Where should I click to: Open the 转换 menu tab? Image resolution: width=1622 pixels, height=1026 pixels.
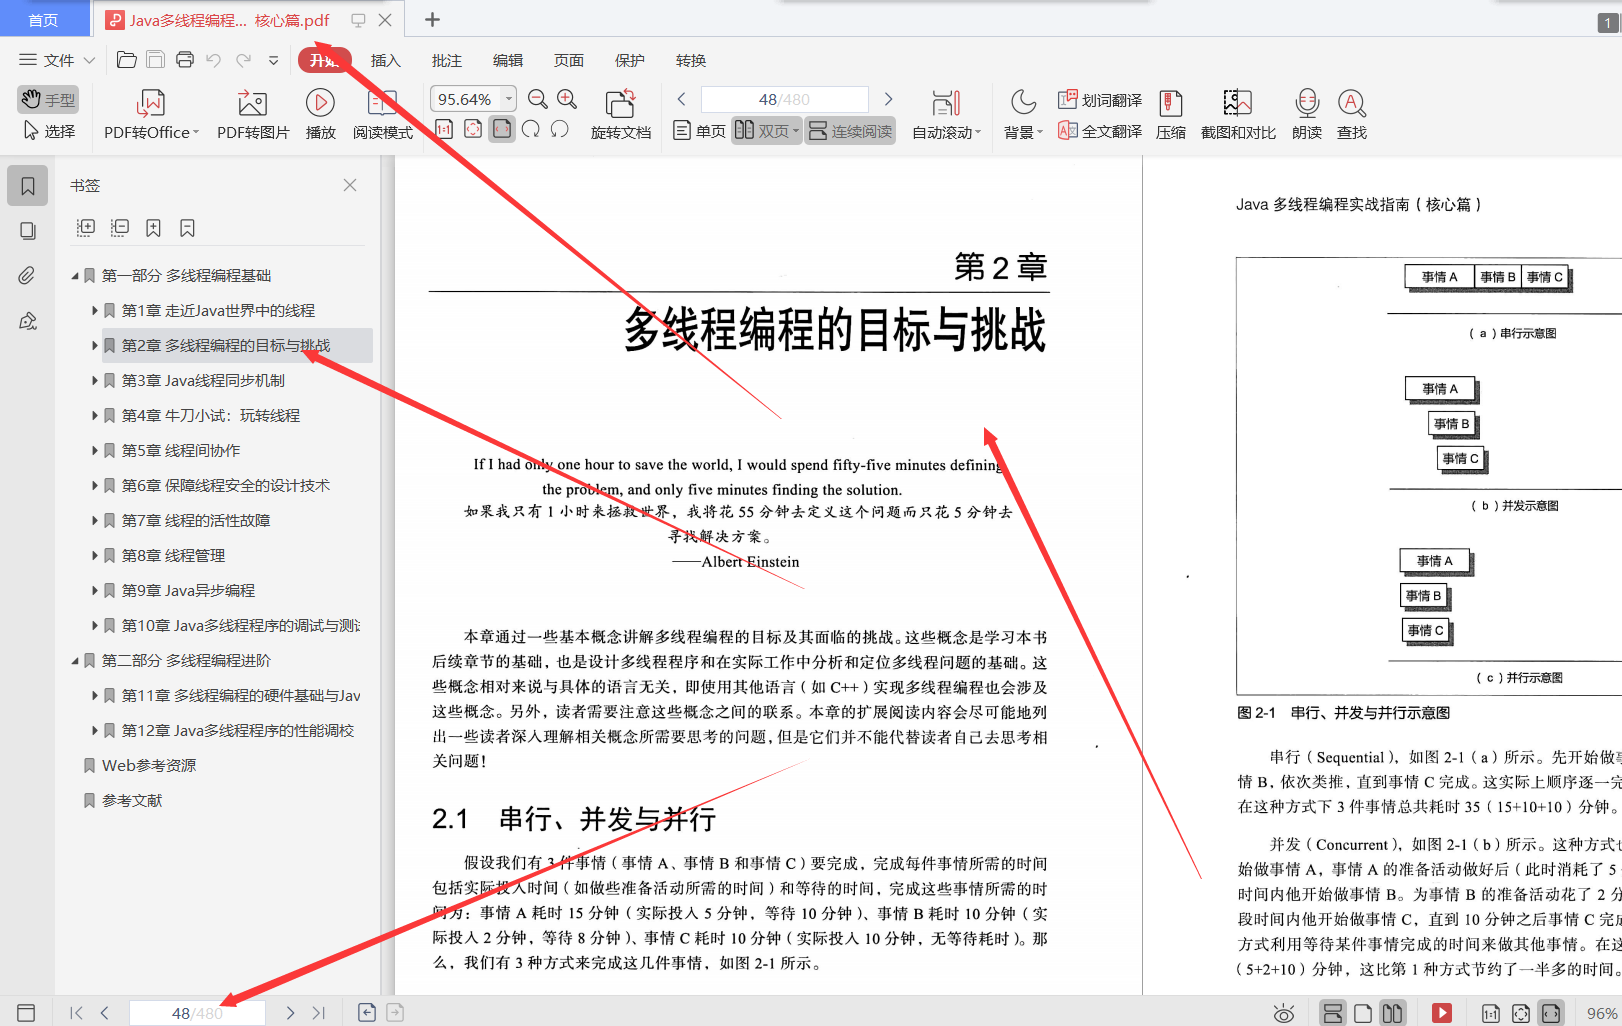690,60
